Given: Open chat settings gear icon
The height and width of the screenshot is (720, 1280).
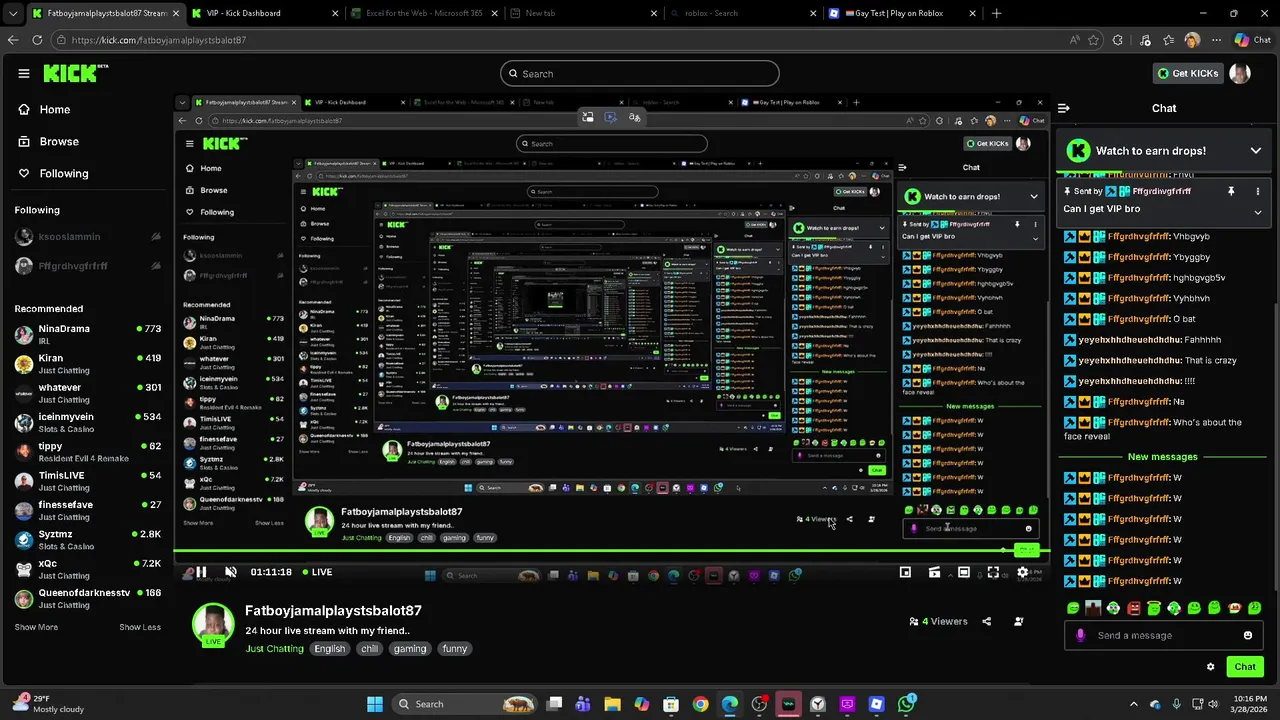Looking at the screenshot, I should click(1210, 666).
